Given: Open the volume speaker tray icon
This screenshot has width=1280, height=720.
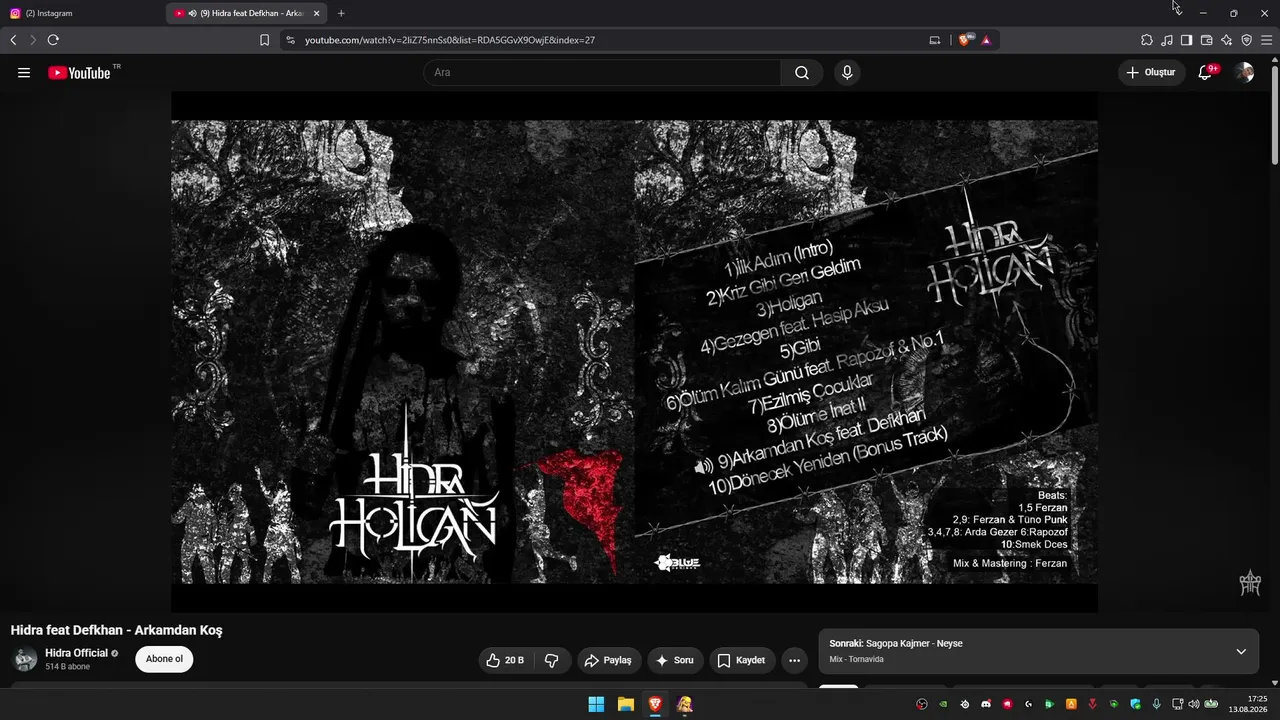Looking at the screenshot, I should point(1193,704).
